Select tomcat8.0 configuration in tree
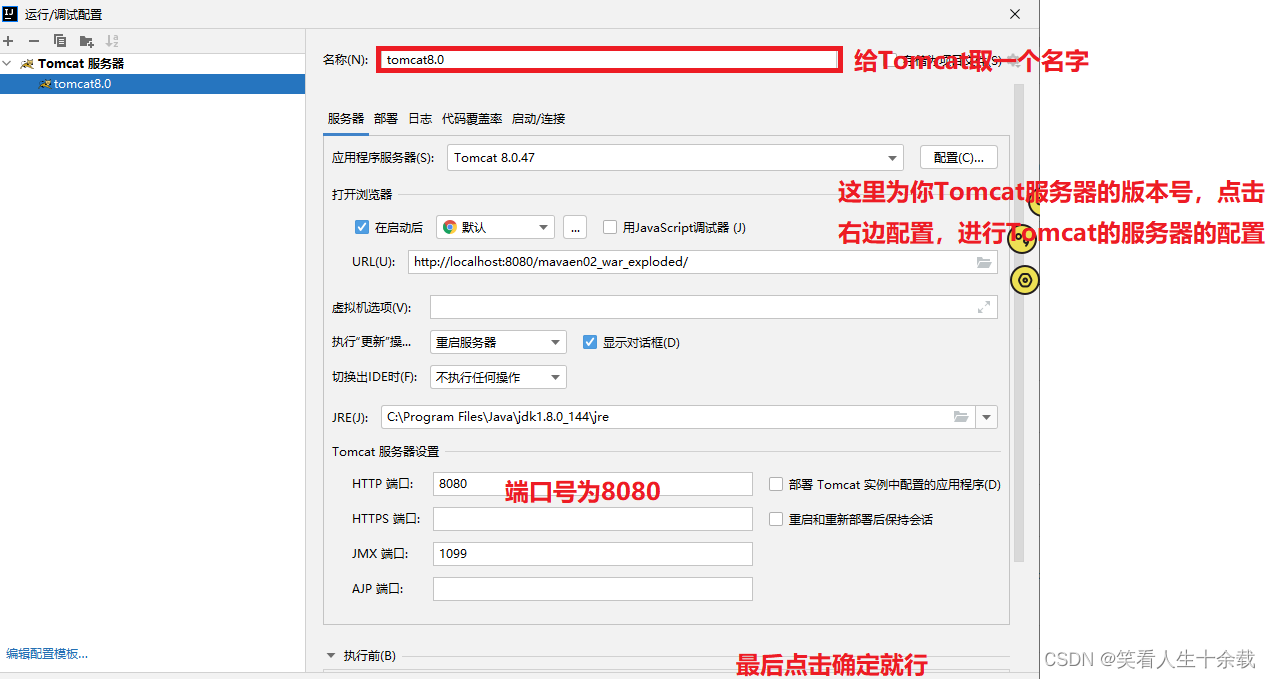Image resolution: width=1270 pixels, height=679 pixels. [x=152, y=84]
